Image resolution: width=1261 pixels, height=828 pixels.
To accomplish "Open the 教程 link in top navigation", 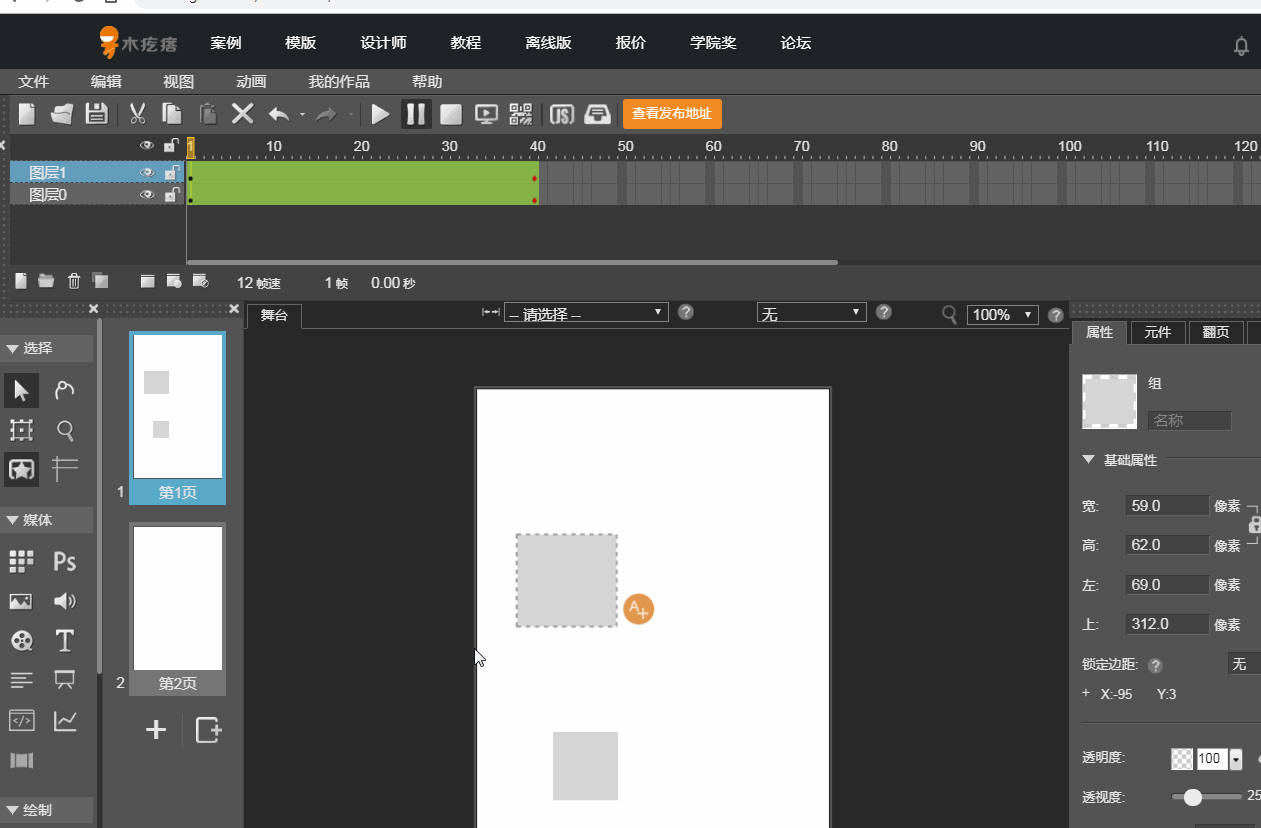I will coord(466,43).
